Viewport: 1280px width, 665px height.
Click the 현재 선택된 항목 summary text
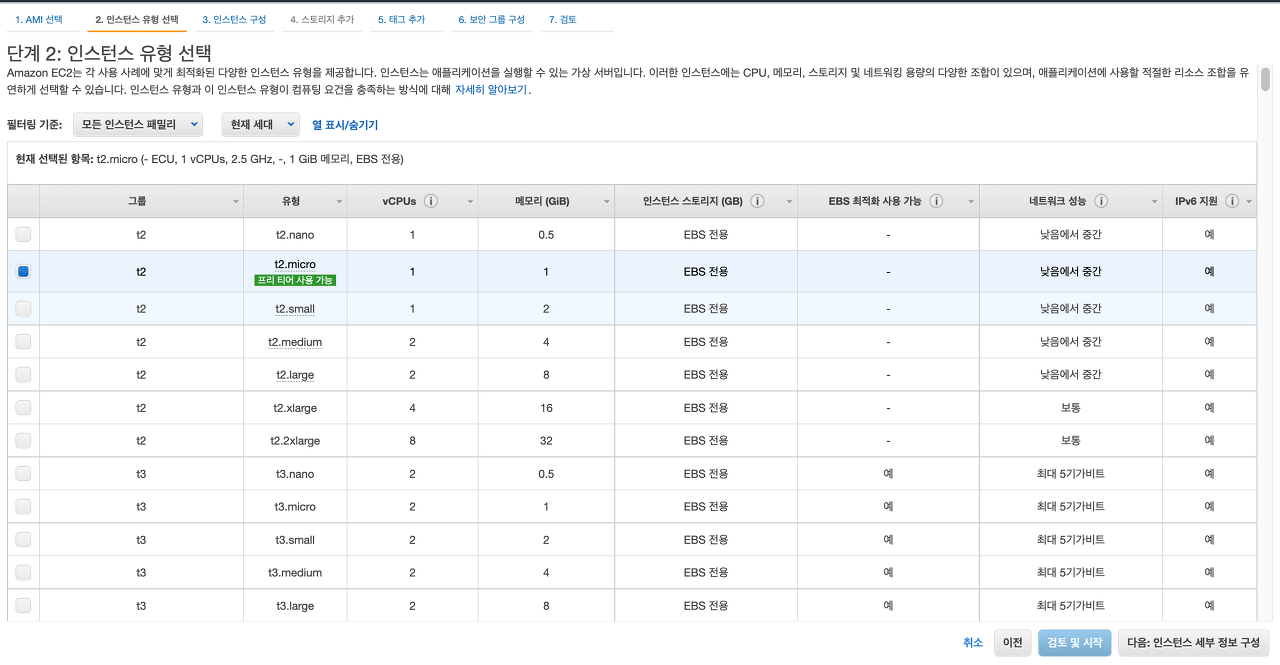point(210,159)
